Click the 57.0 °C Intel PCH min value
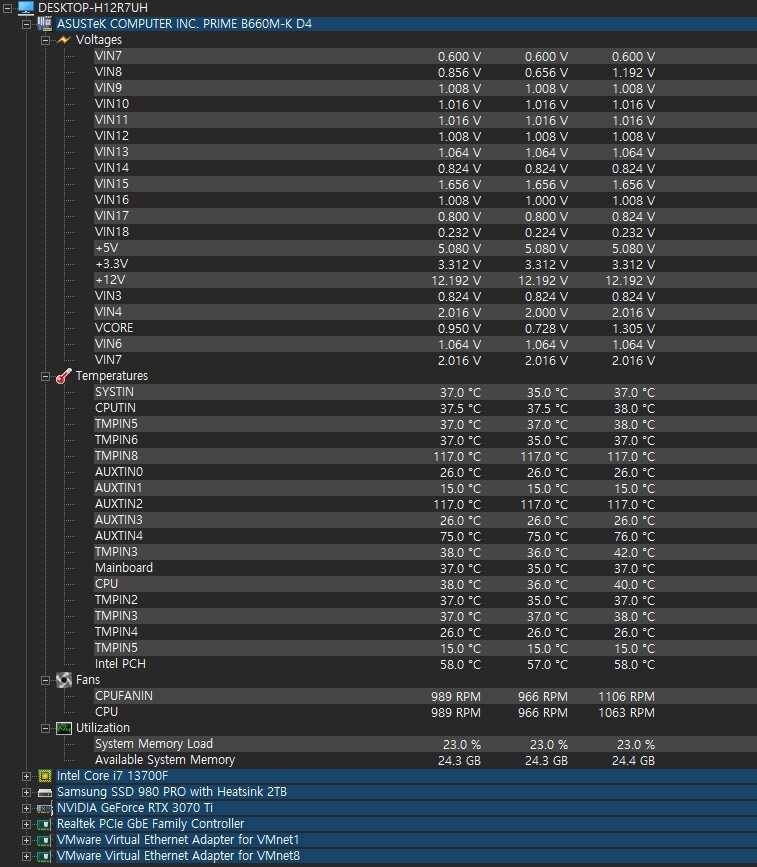Viewport: 757px width, 867px height. tap(547, 665)
